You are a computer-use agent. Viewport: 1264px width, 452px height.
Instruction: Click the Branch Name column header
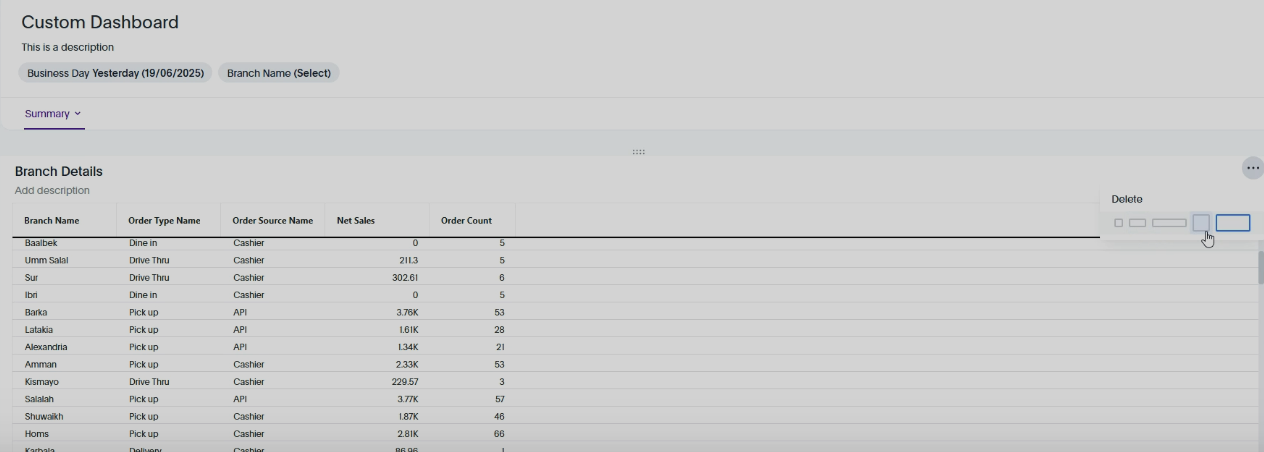tap(52, 220)
